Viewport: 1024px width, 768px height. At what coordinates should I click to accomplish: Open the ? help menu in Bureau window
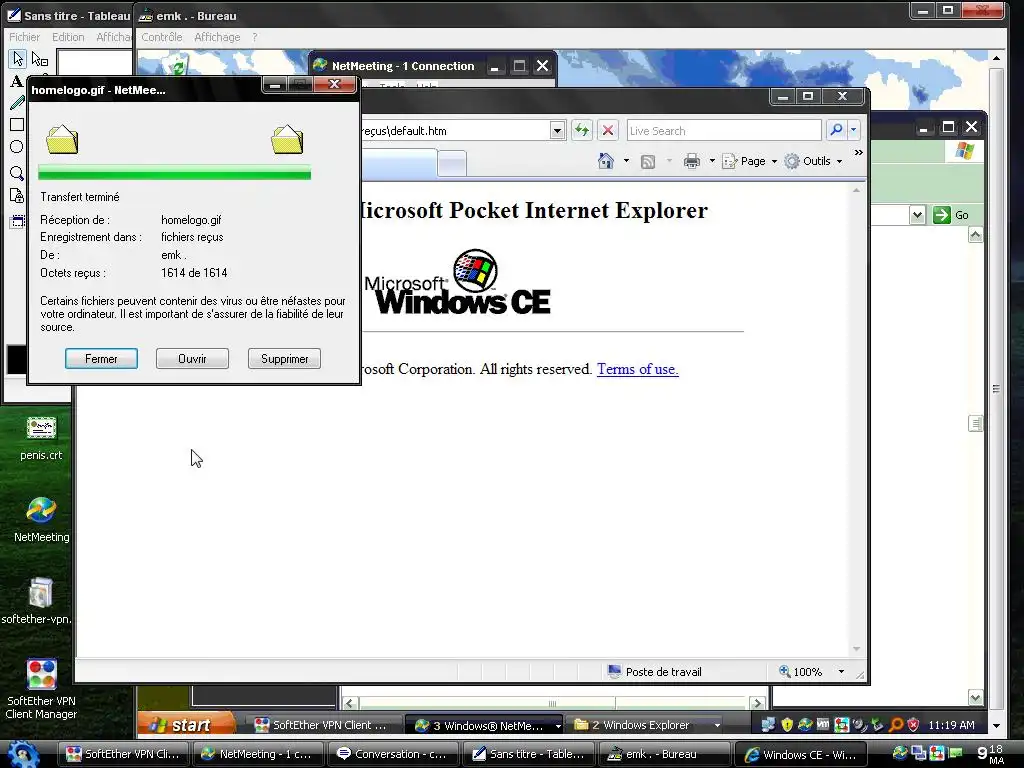pos(255,37)
